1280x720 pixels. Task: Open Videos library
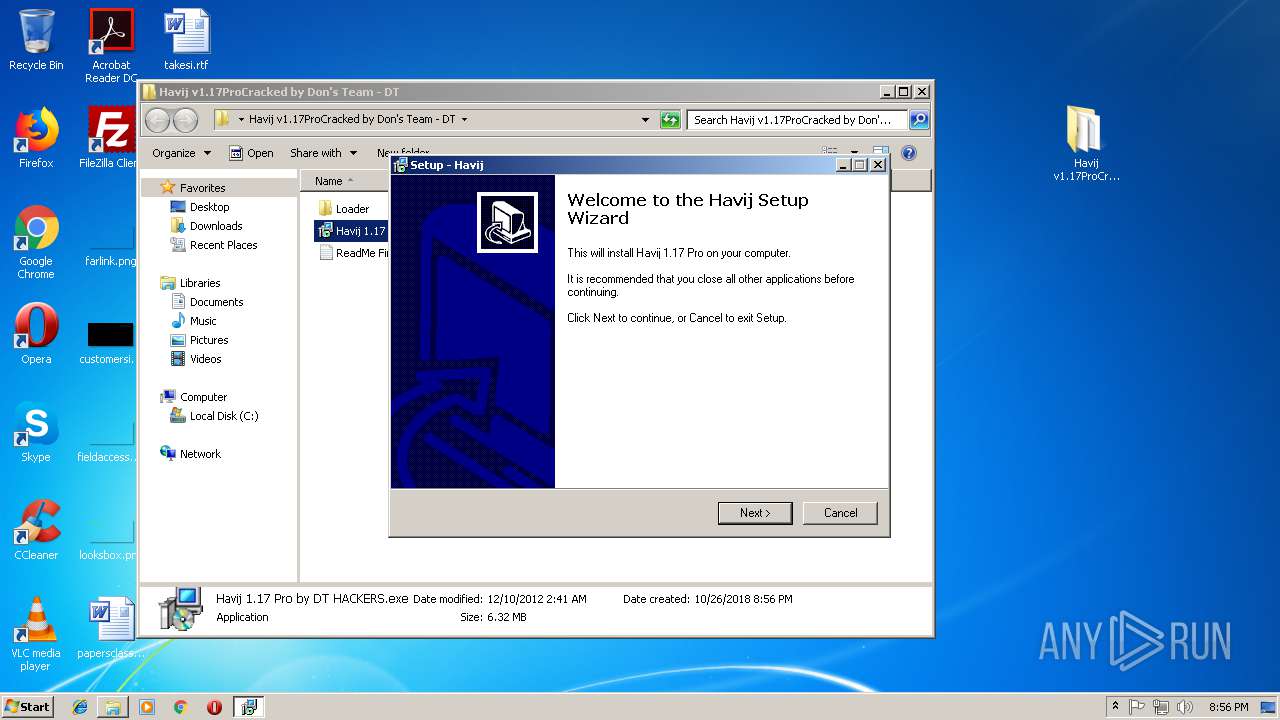pos(205,359)
